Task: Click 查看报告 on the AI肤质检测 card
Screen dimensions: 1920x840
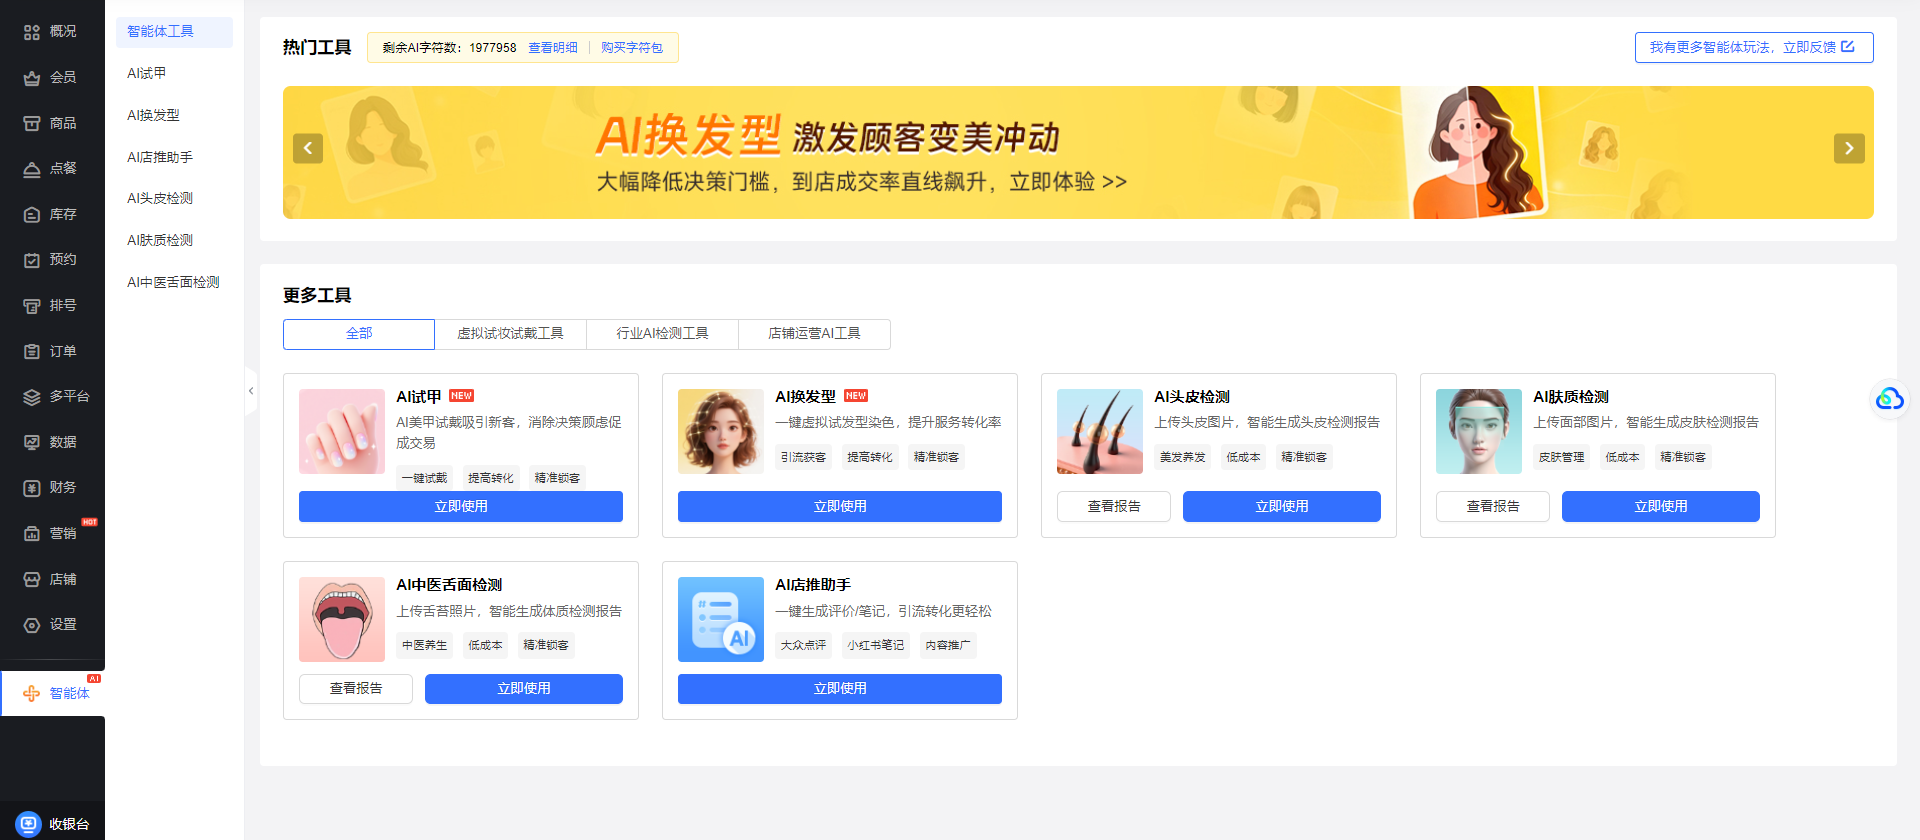Action: [1493, 507]
